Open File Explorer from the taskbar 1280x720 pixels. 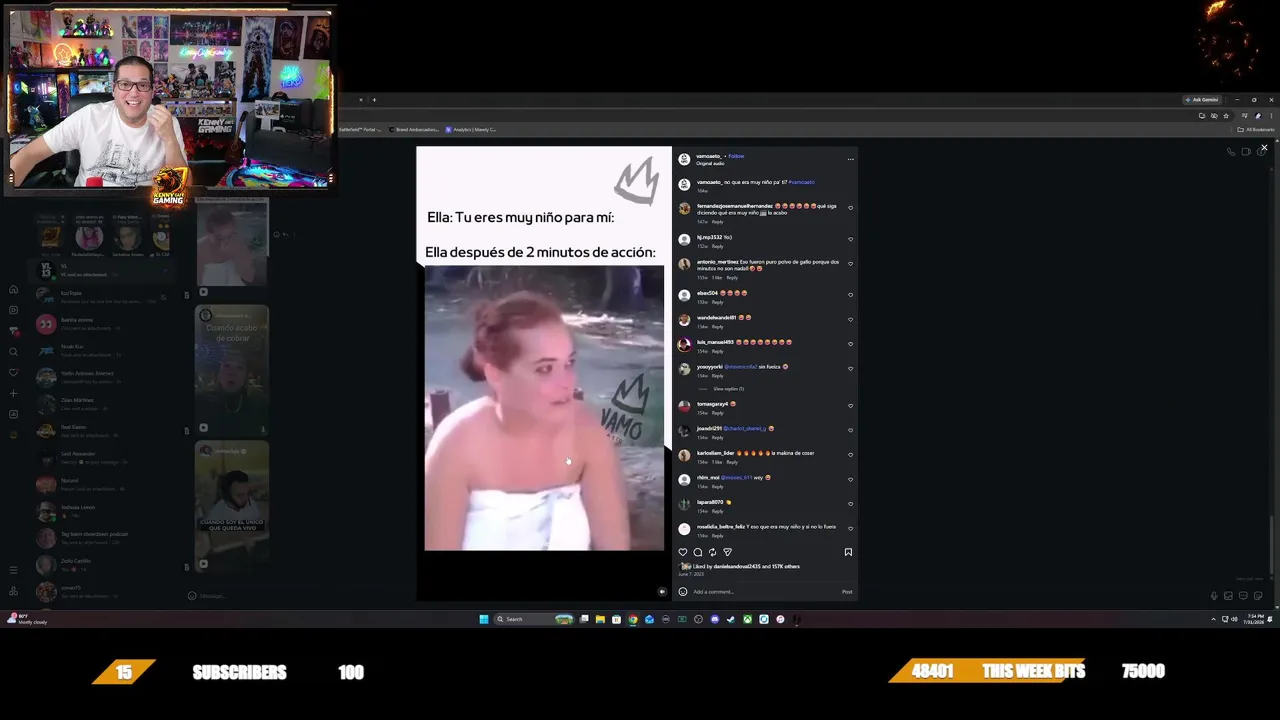tap(600, 619)
